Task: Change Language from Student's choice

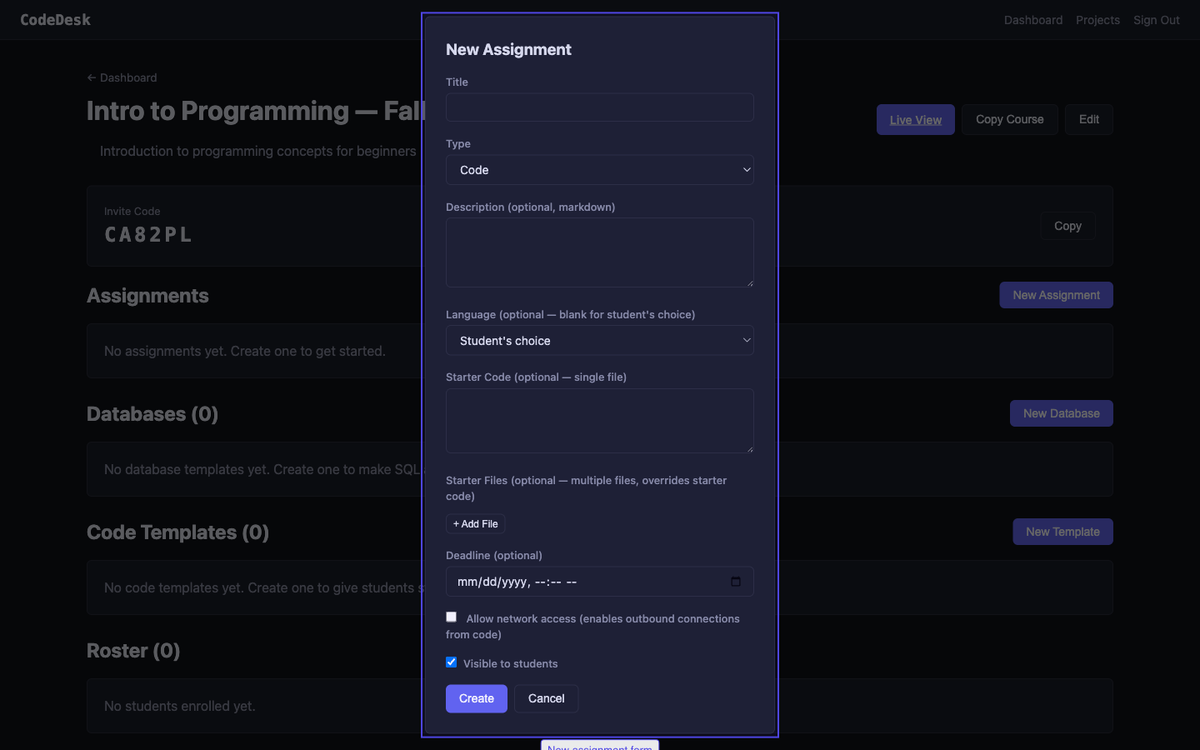Action: 600,340
